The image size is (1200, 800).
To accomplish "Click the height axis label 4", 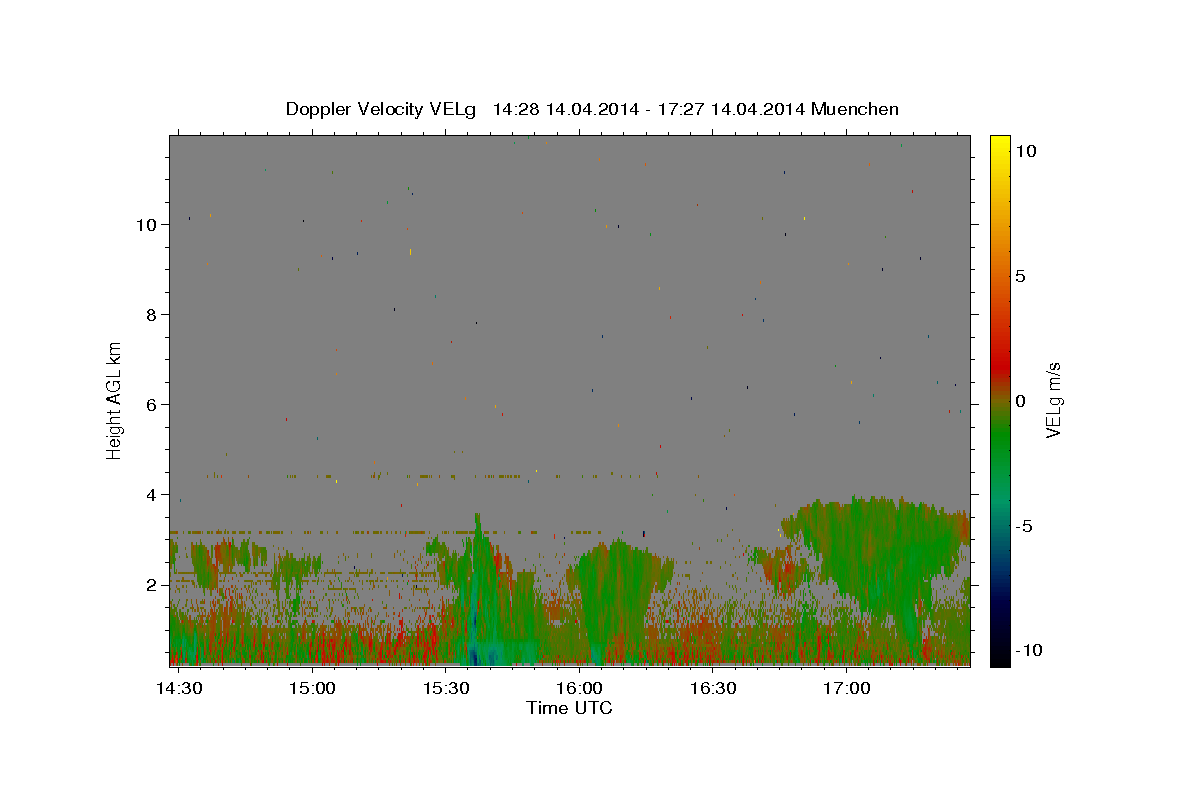I will click(x=152, y=495).
